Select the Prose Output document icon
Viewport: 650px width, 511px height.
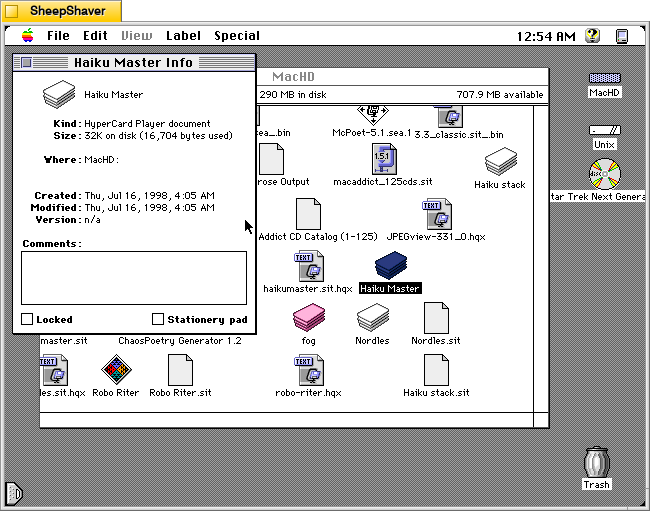click(271, 159)
